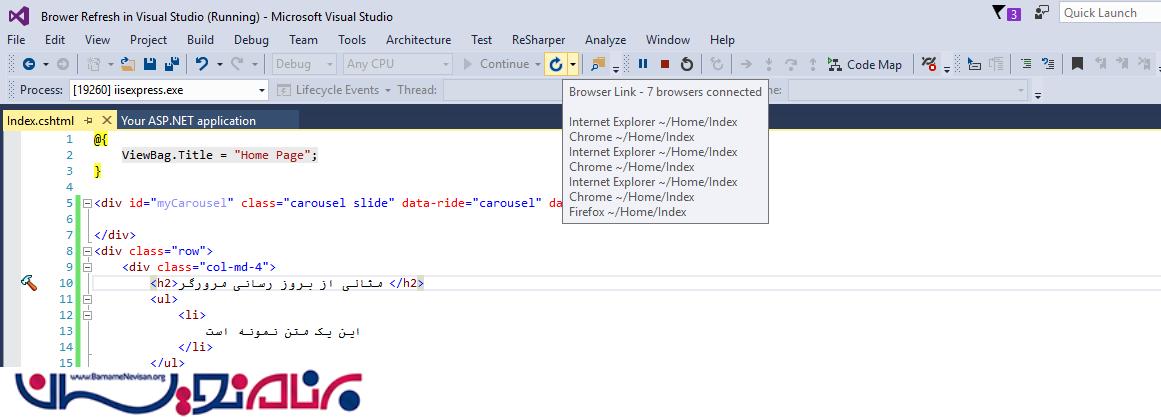Open the notifications flag icon
Viewport: 1161px width, 417px height.
[x=998, y=13]
